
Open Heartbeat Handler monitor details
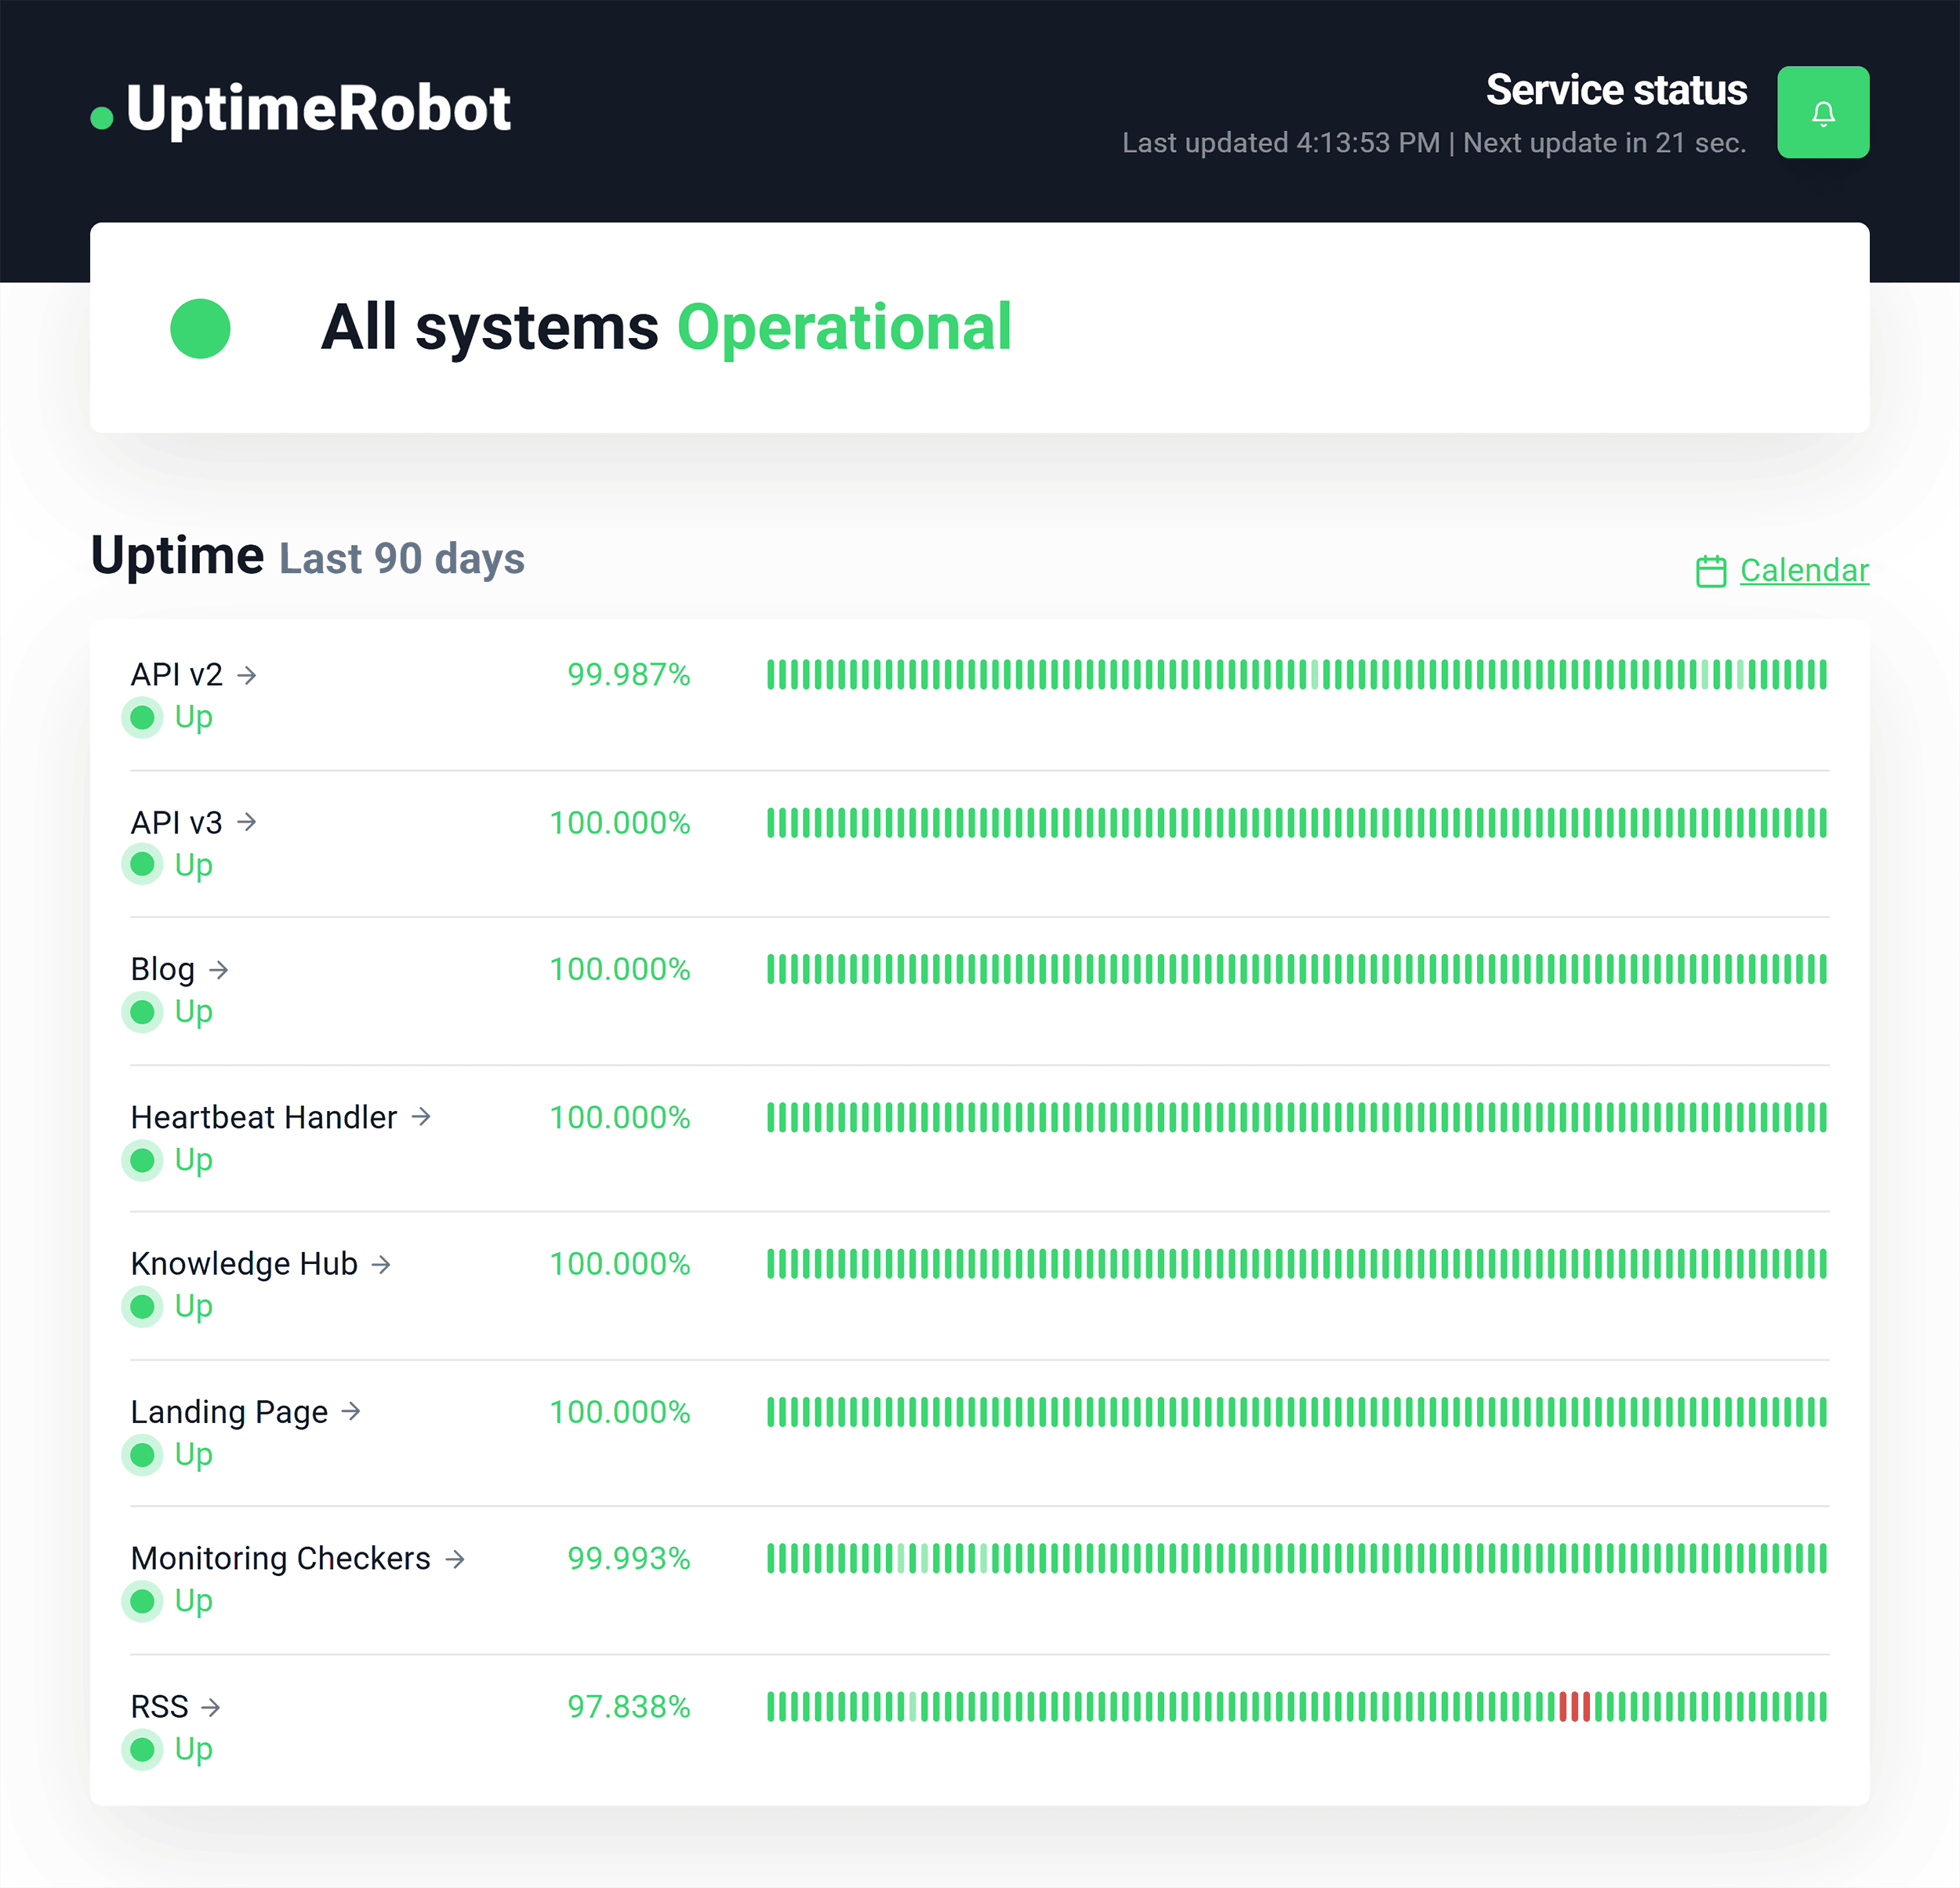pyautogui.click(x=264, y=1117)
